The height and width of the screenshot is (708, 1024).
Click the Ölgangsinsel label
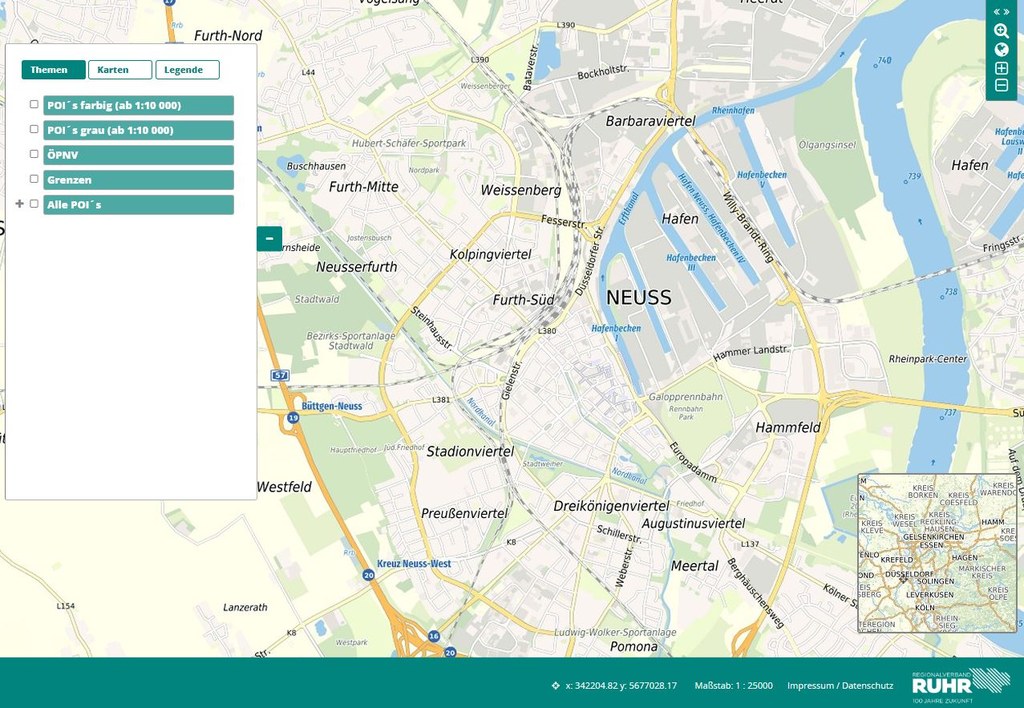coord(827,145)
